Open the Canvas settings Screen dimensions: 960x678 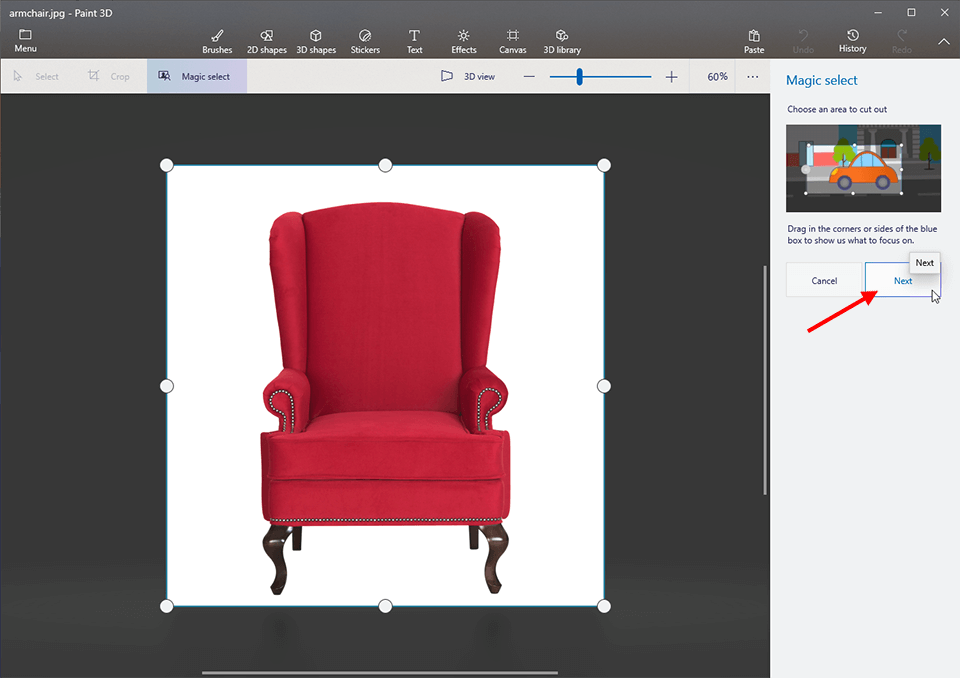[512, 40]
